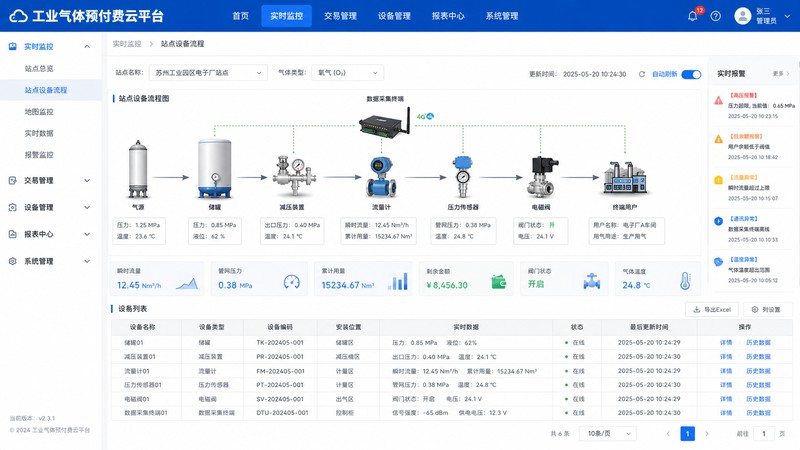Click page 1 pagination button

pyautogui.click(x=688, y=434)
